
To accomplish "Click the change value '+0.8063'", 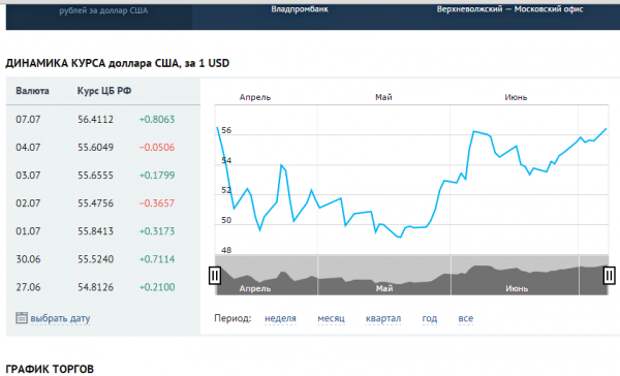I will pyautogui.click(x=157, y=119).
